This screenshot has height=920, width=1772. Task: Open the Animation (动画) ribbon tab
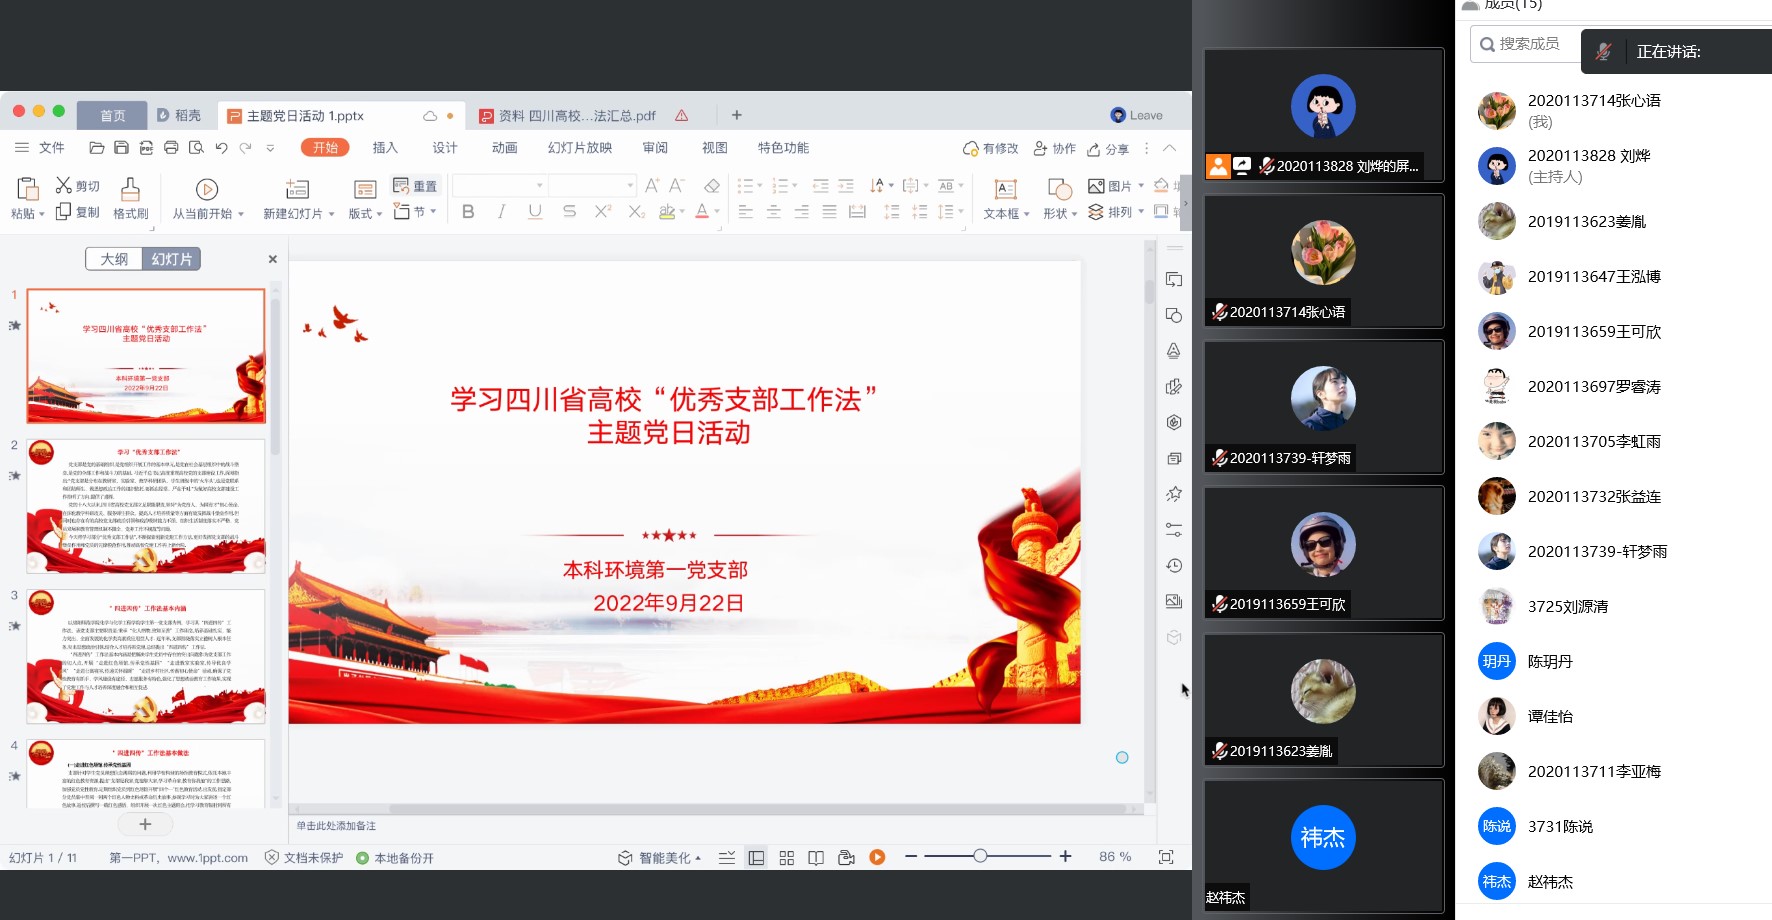click(504, 148)
